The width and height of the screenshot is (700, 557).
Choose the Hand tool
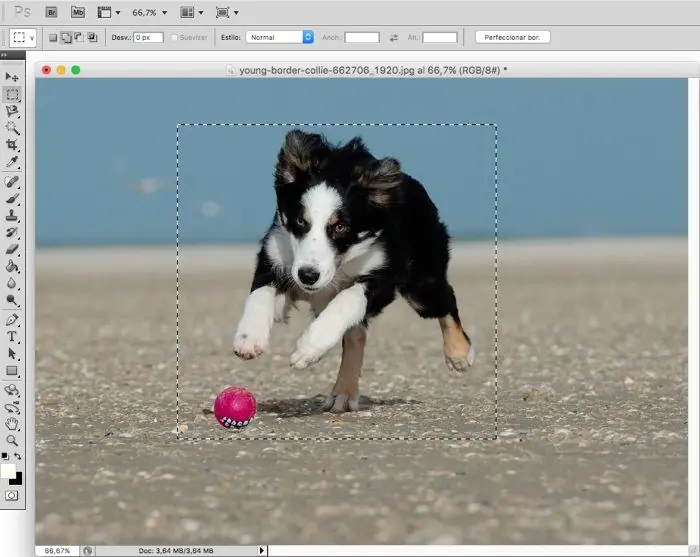coord(12,423)
